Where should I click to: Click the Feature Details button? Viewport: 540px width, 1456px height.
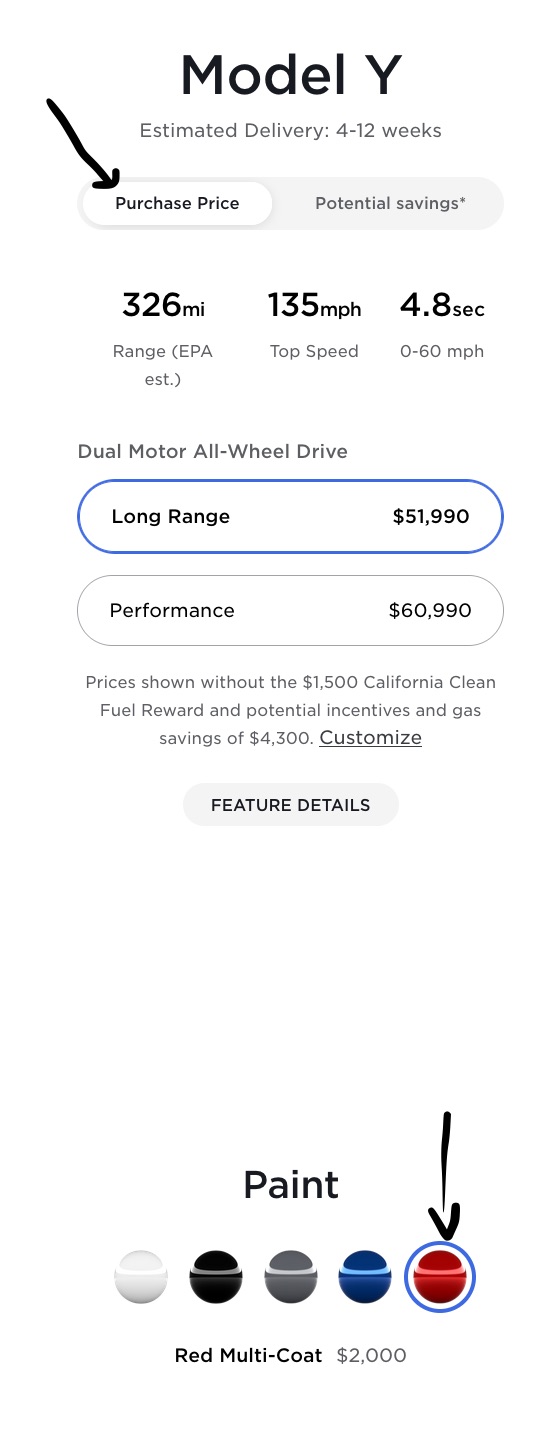(290, 804)
